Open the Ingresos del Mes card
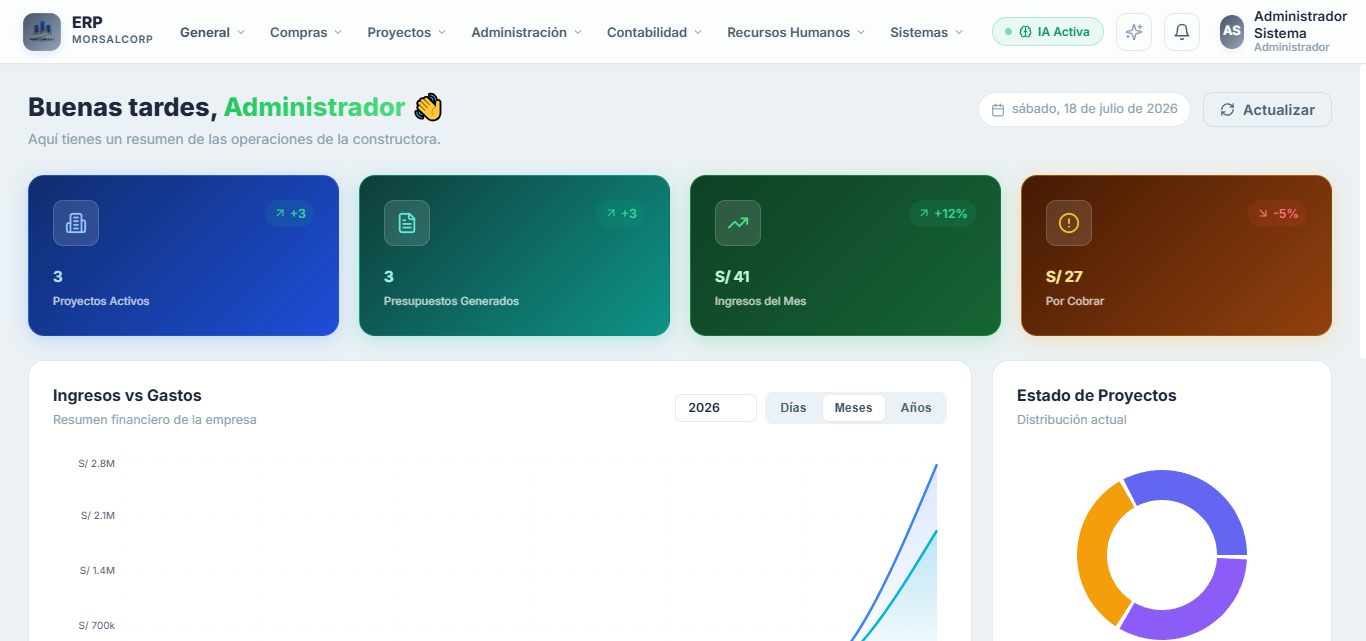The image size is (1366, 641). (x=846, y=256)
